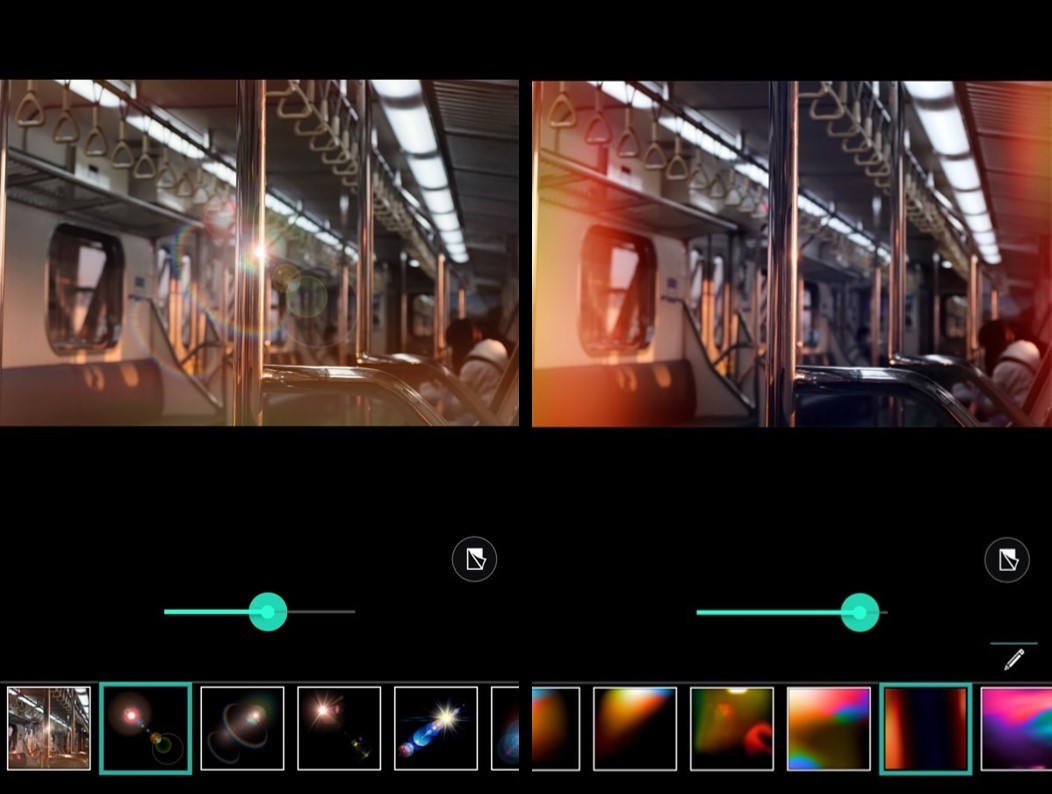Screen dimensions: 1052x794
Task: Click the teal underline above the pencil icon
Action: (x=1014, y=641)
